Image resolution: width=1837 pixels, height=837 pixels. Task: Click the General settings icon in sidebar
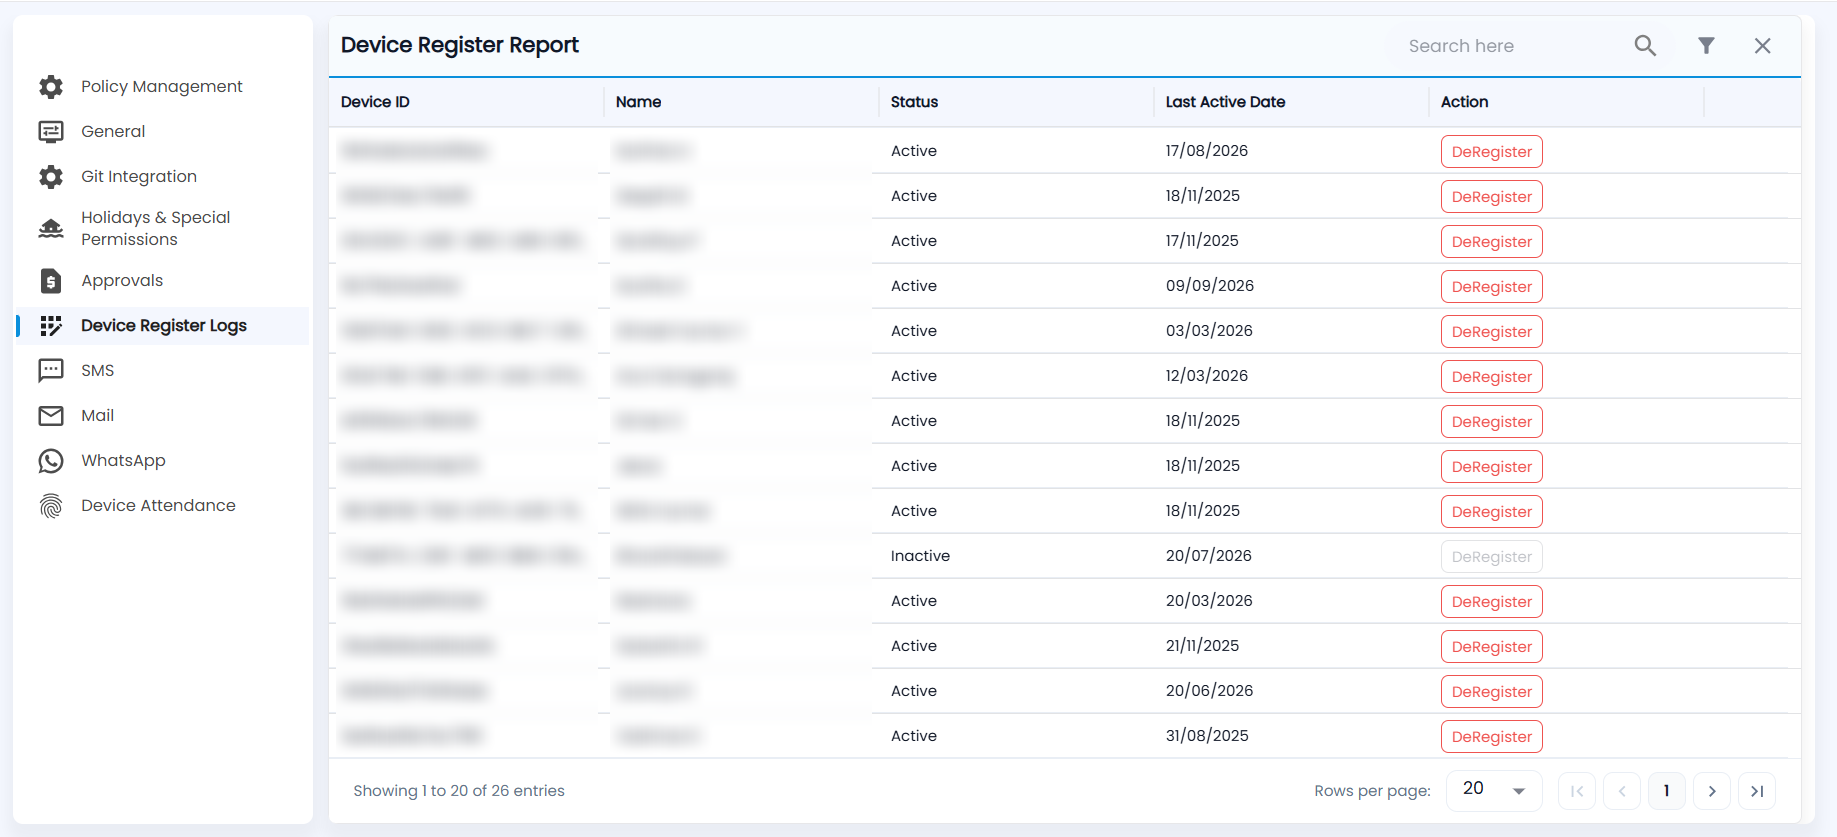(x=51, y=132)
